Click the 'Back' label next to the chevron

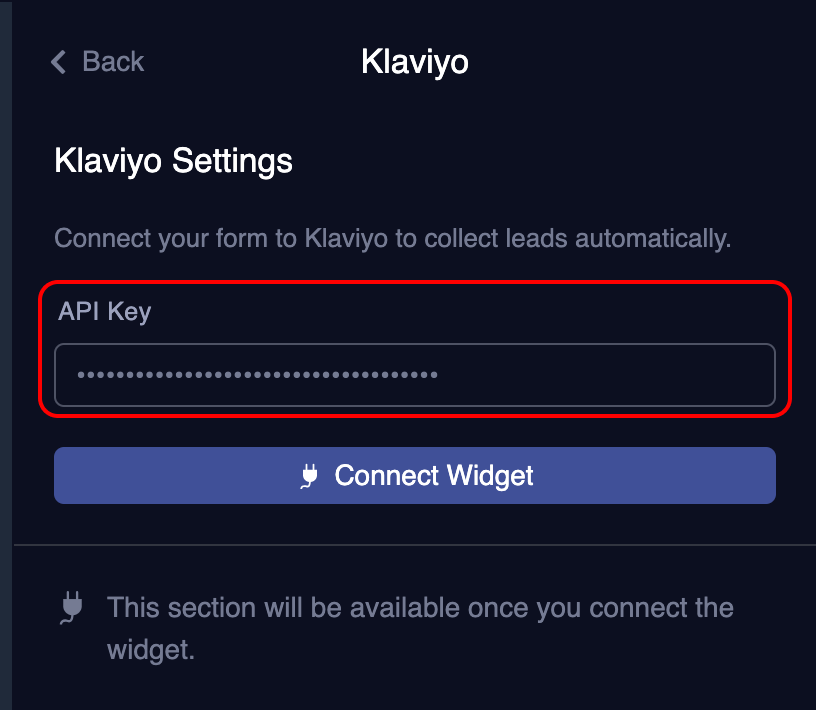(113, 62)
